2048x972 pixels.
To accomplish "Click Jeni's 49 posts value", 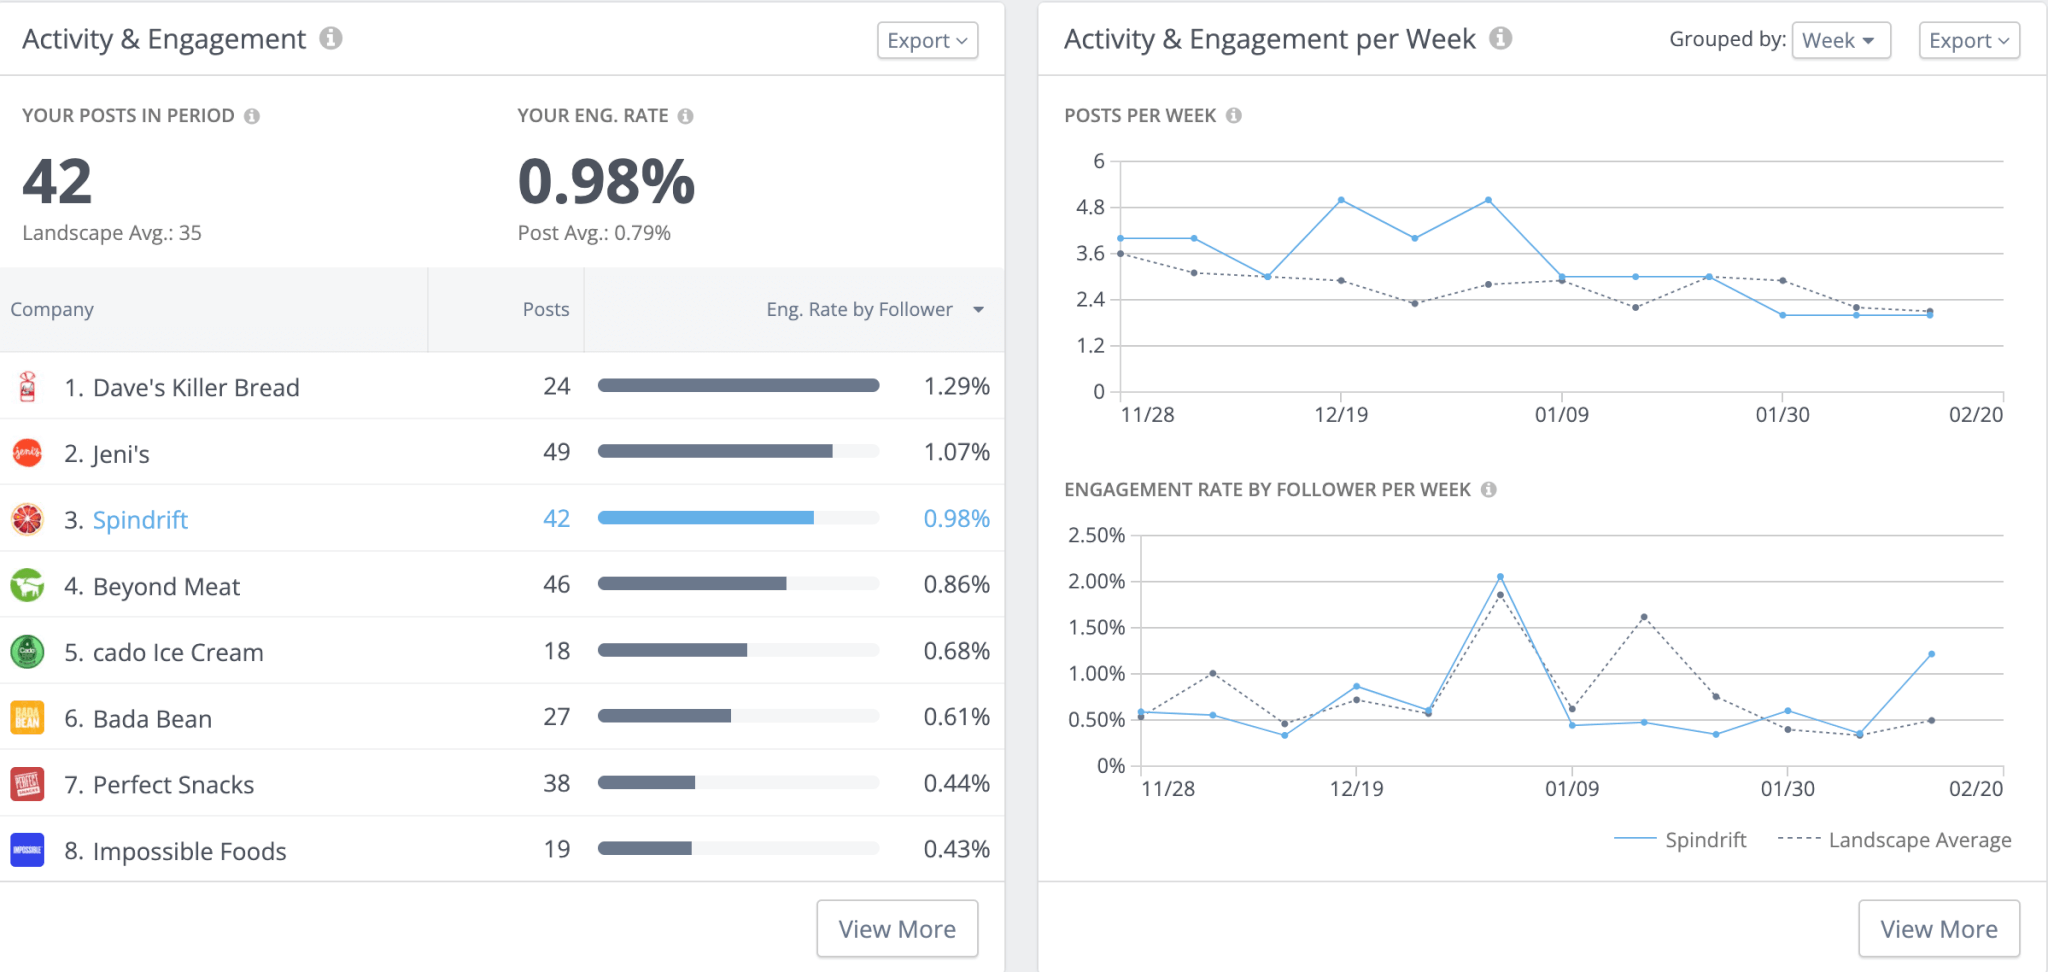I will pyautogui.click(x=556, y=452).
